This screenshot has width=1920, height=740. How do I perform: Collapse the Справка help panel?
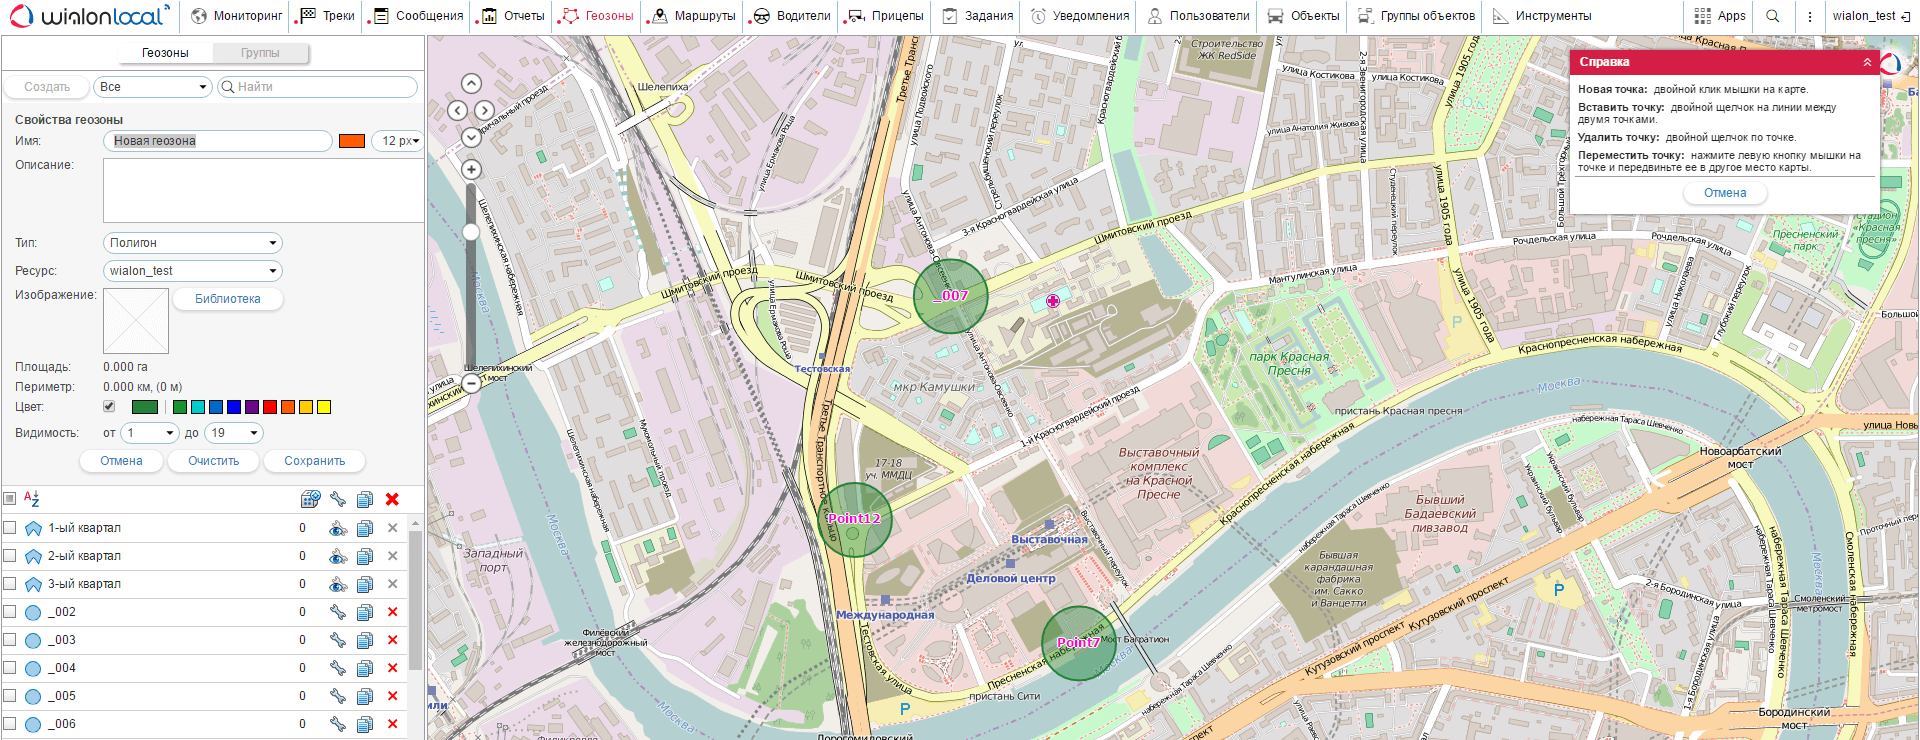coord(1867,62)
